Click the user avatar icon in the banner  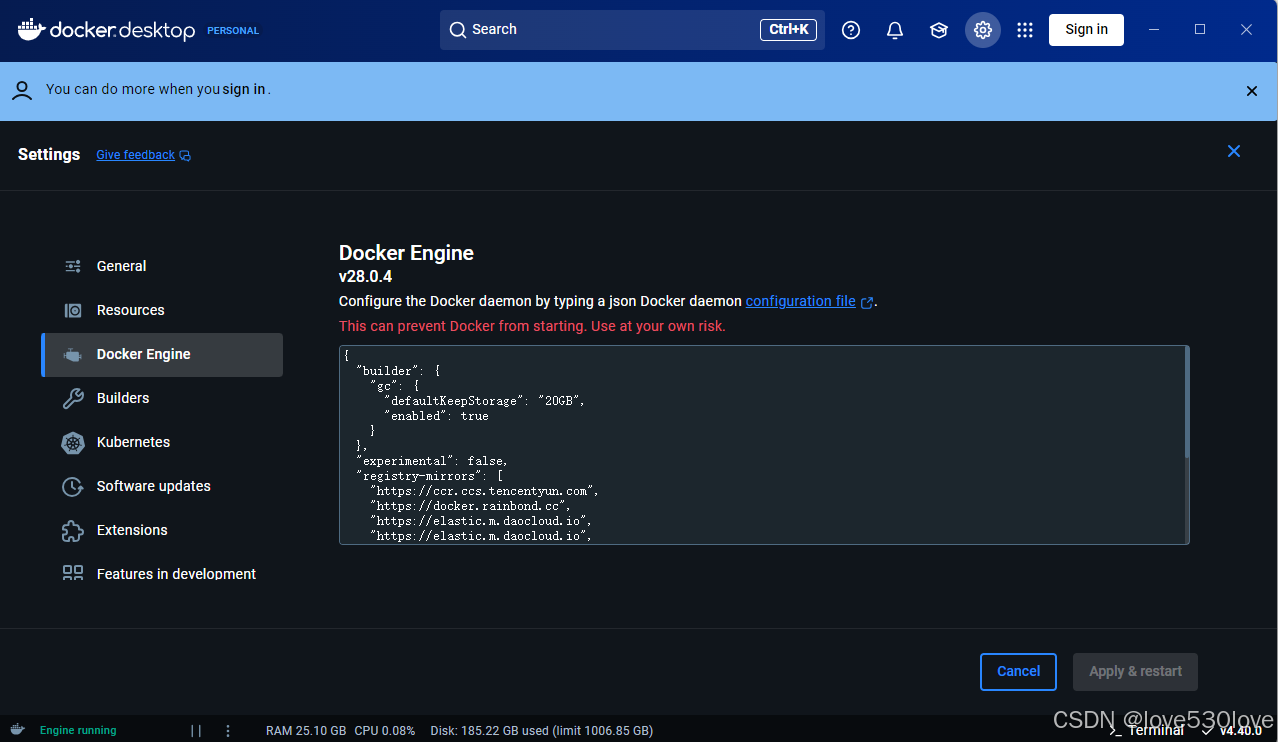point(22,91)
